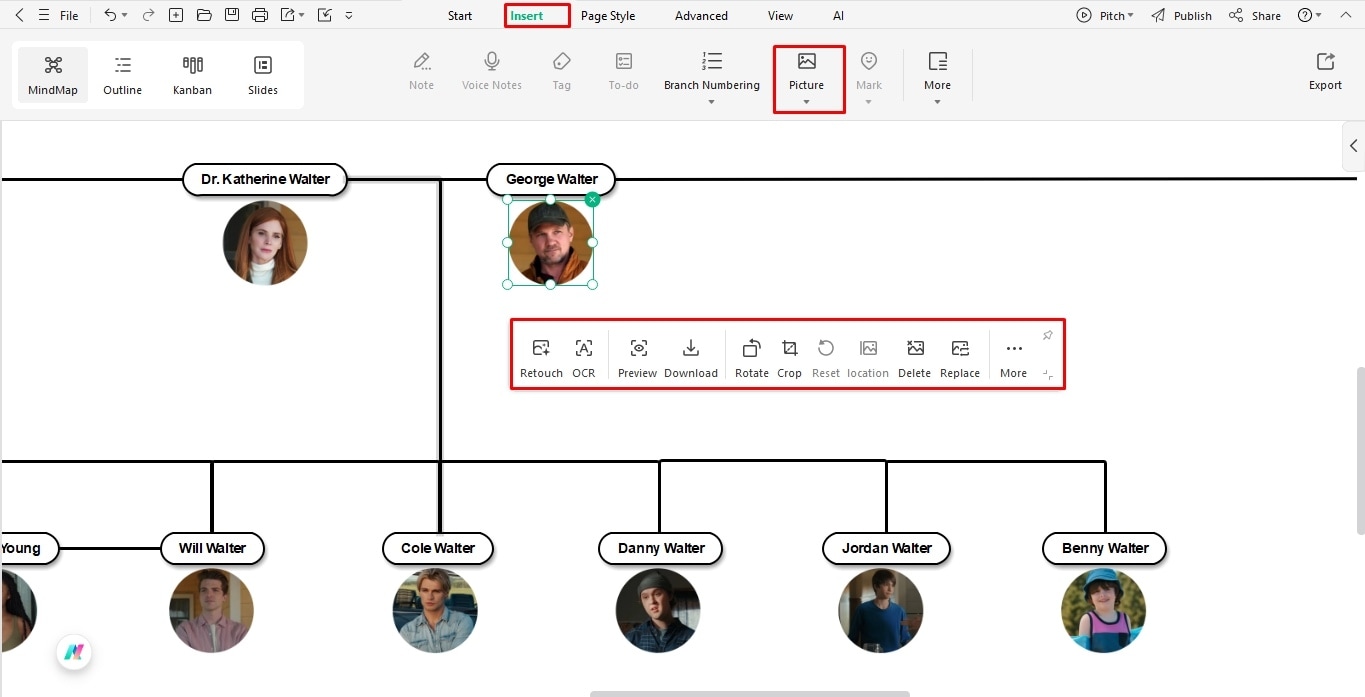The image size is (1365, 697).
Task: Click the Share button
Action: (x=1254, y=15)
